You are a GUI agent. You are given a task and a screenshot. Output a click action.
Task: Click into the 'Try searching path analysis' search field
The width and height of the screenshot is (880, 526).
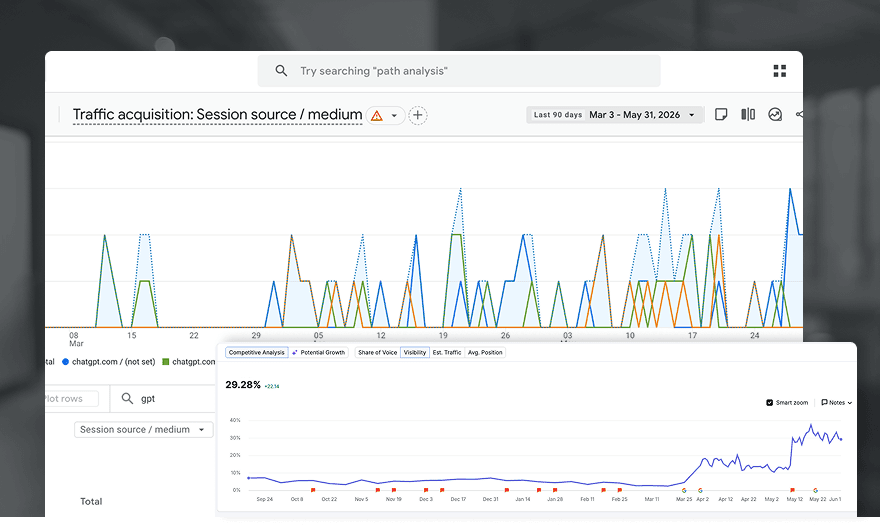point(459,71)
